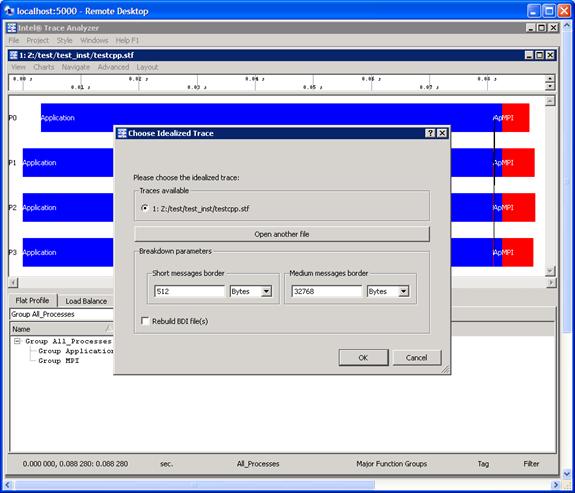The image size is (575, 493).
Task: Click the Remote Desktop title bar icon
Action: [9, 11]
